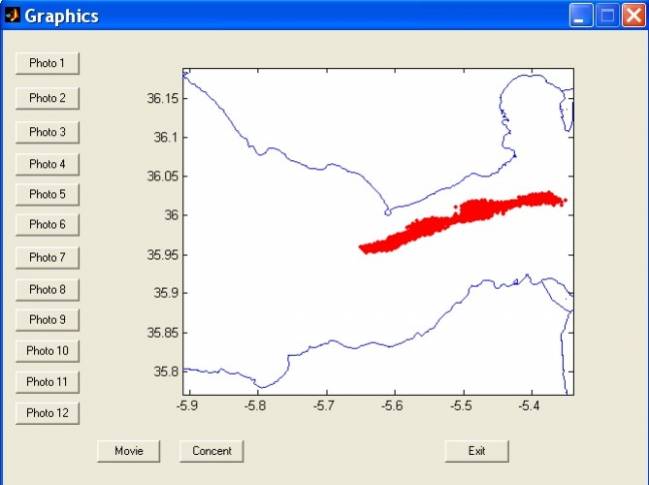The height and width of the screenshot is (485, 649).
Task: Exit the Graphics window
Action: 477,451
